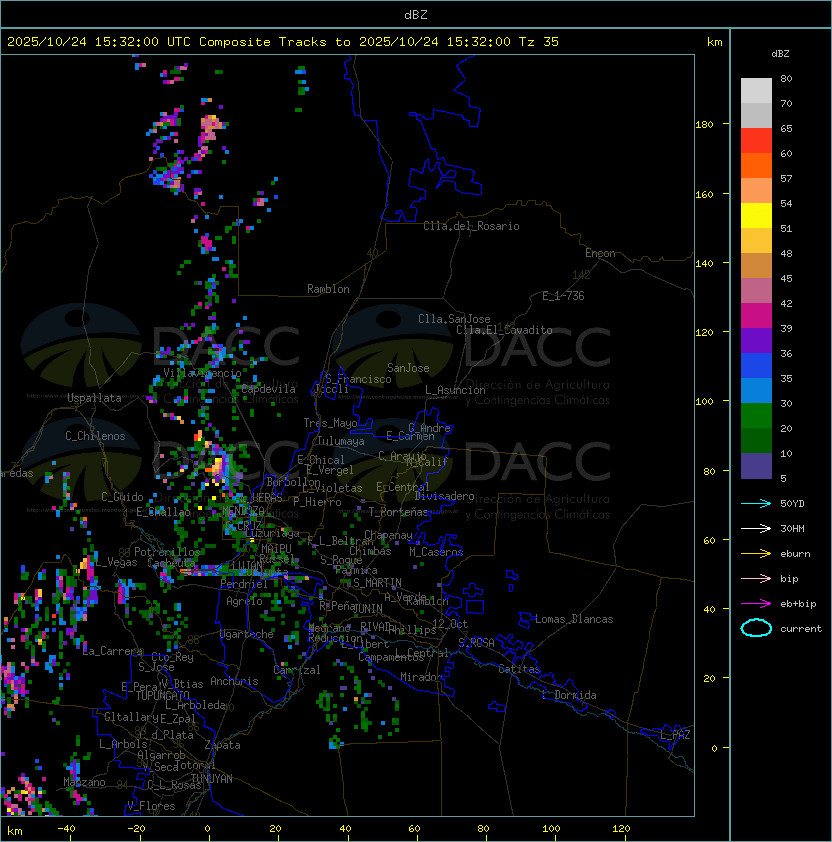Select the pink bip arrow legend icon
Image resolution: width=832 pixels, height=842 pixels.
pyautogui.click(x=756, y=578)
